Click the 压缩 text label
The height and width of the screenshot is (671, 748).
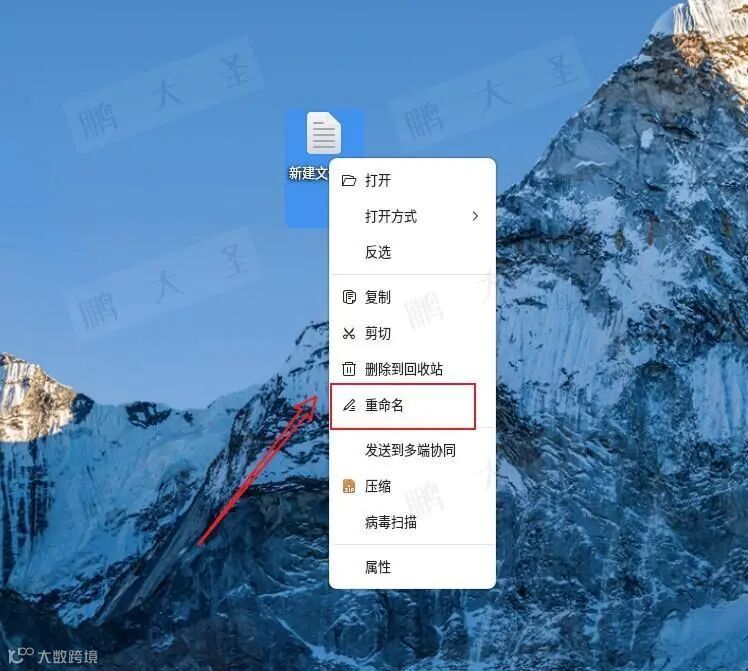[378, 486]
